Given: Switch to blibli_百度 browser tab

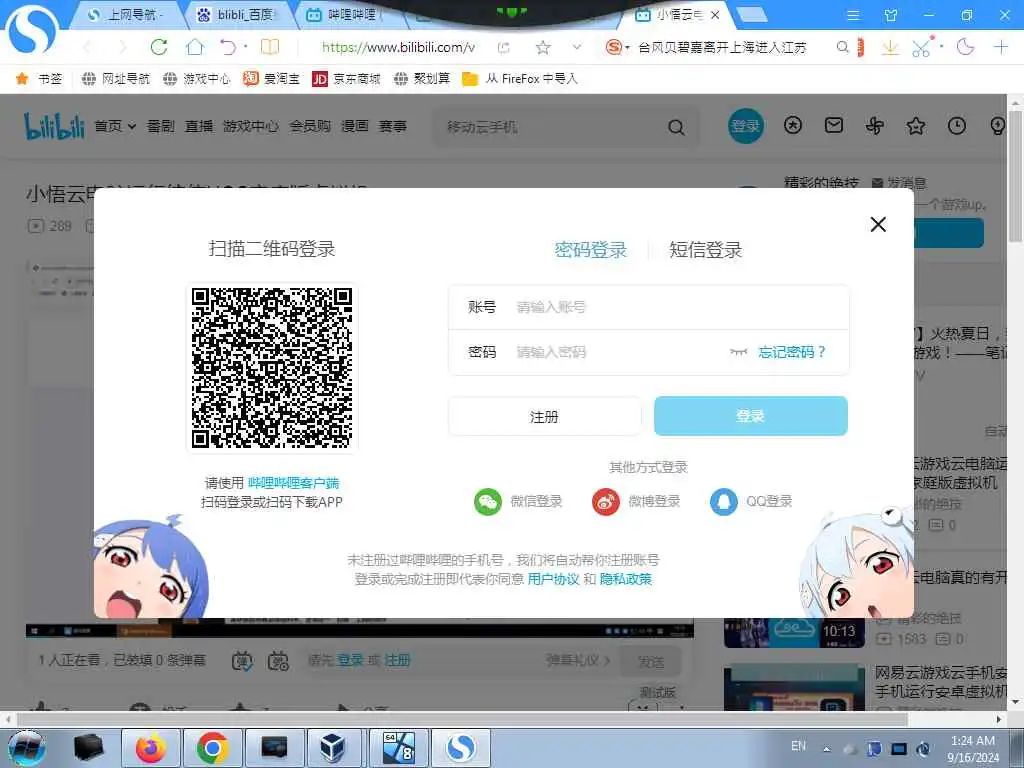Looking at the screenshot, I should click(240, 14).
